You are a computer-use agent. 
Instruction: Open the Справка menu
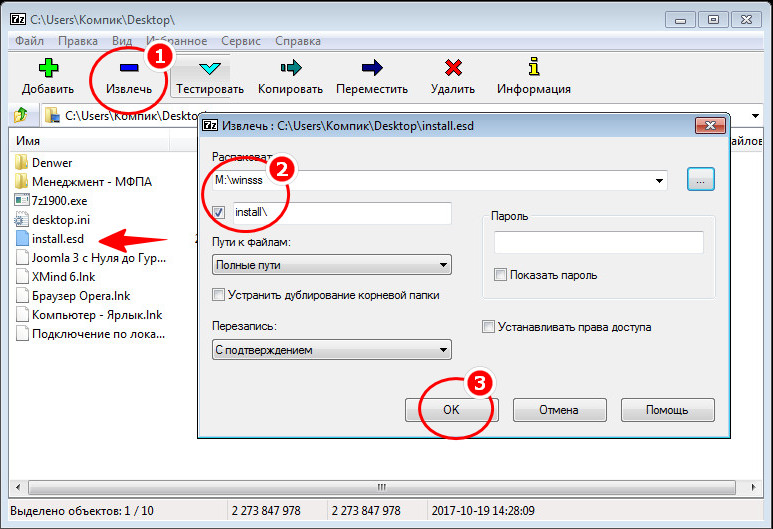(x=298, y=41)
